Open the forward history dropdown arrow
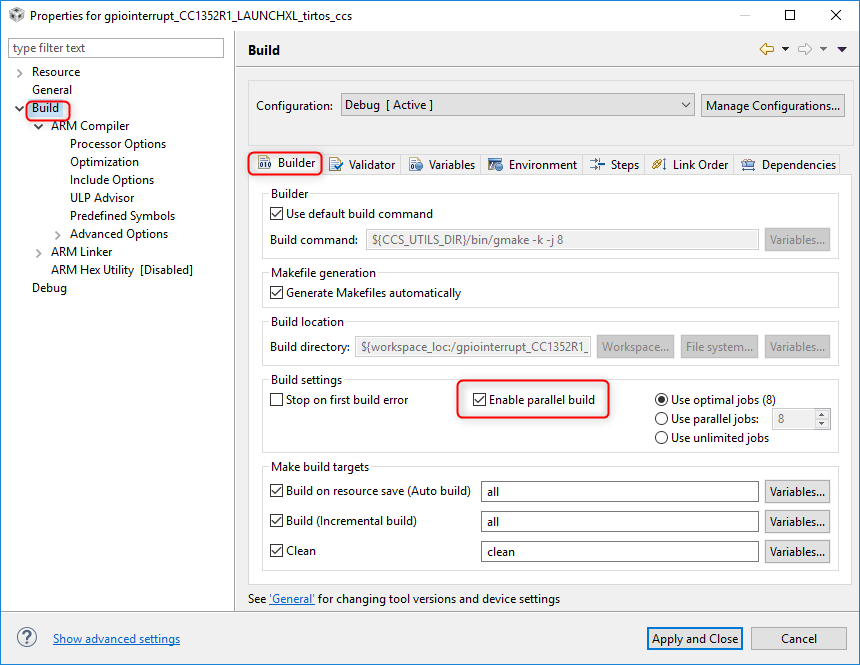This screenshot has height=665, width=860. click(x=823, y=49)
